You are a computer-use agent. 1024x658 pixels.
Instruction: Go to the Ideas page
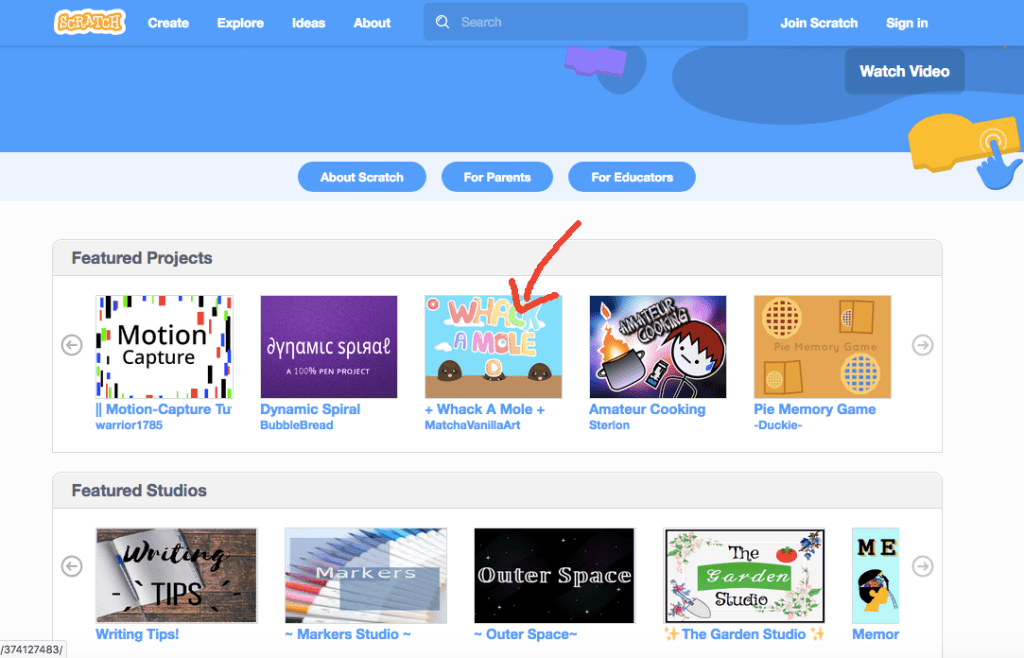point(308,23)
